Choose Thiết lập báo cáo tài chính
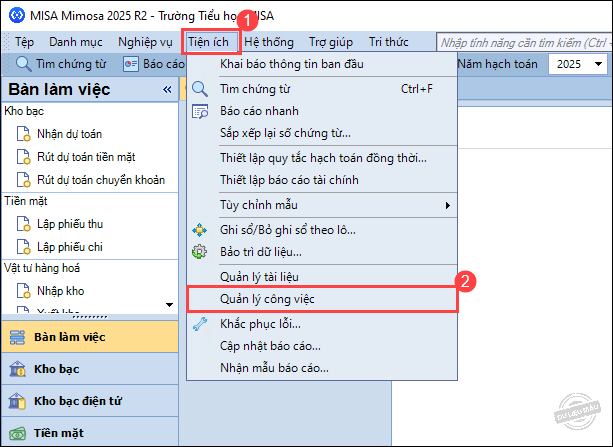This screenshot has width=613, height=447. (x=322, y=180)
